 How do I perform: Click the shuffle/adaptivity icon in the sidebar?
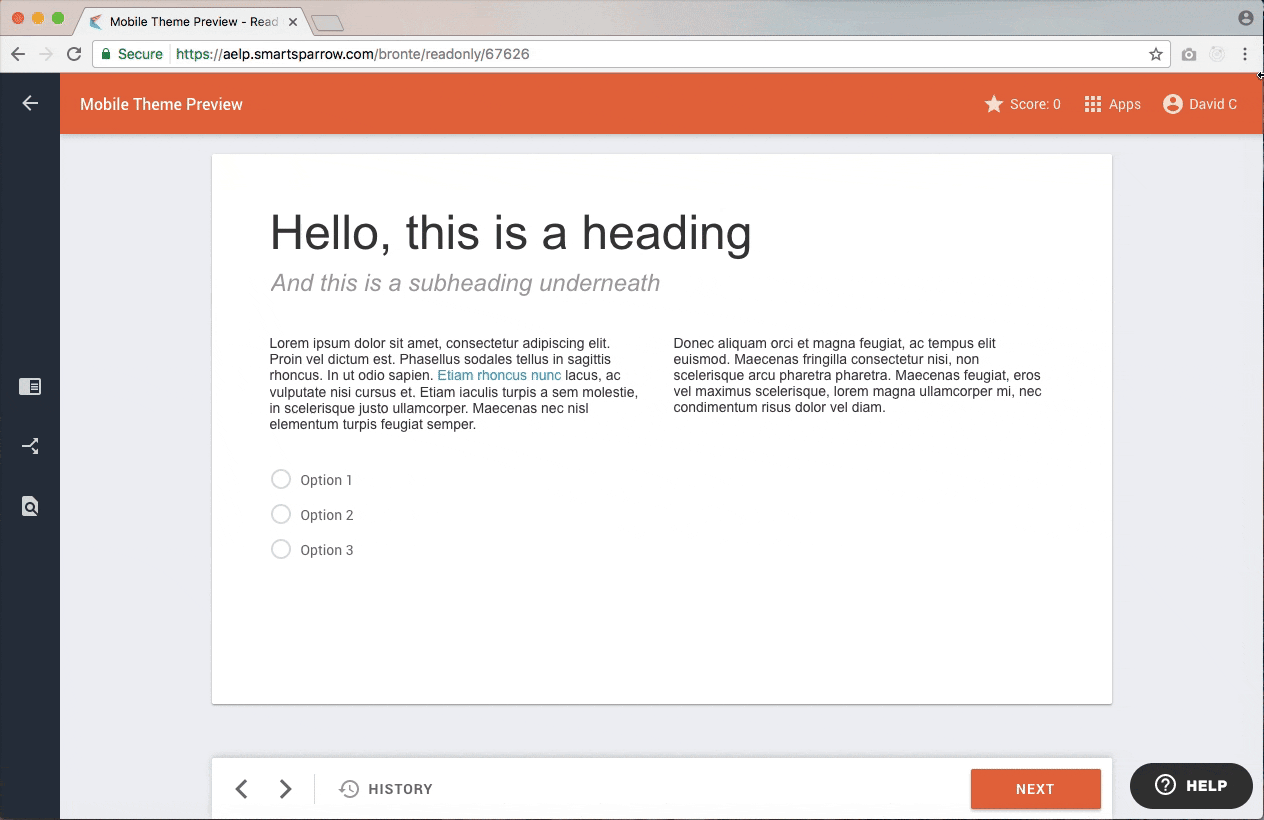click(30, 446)
